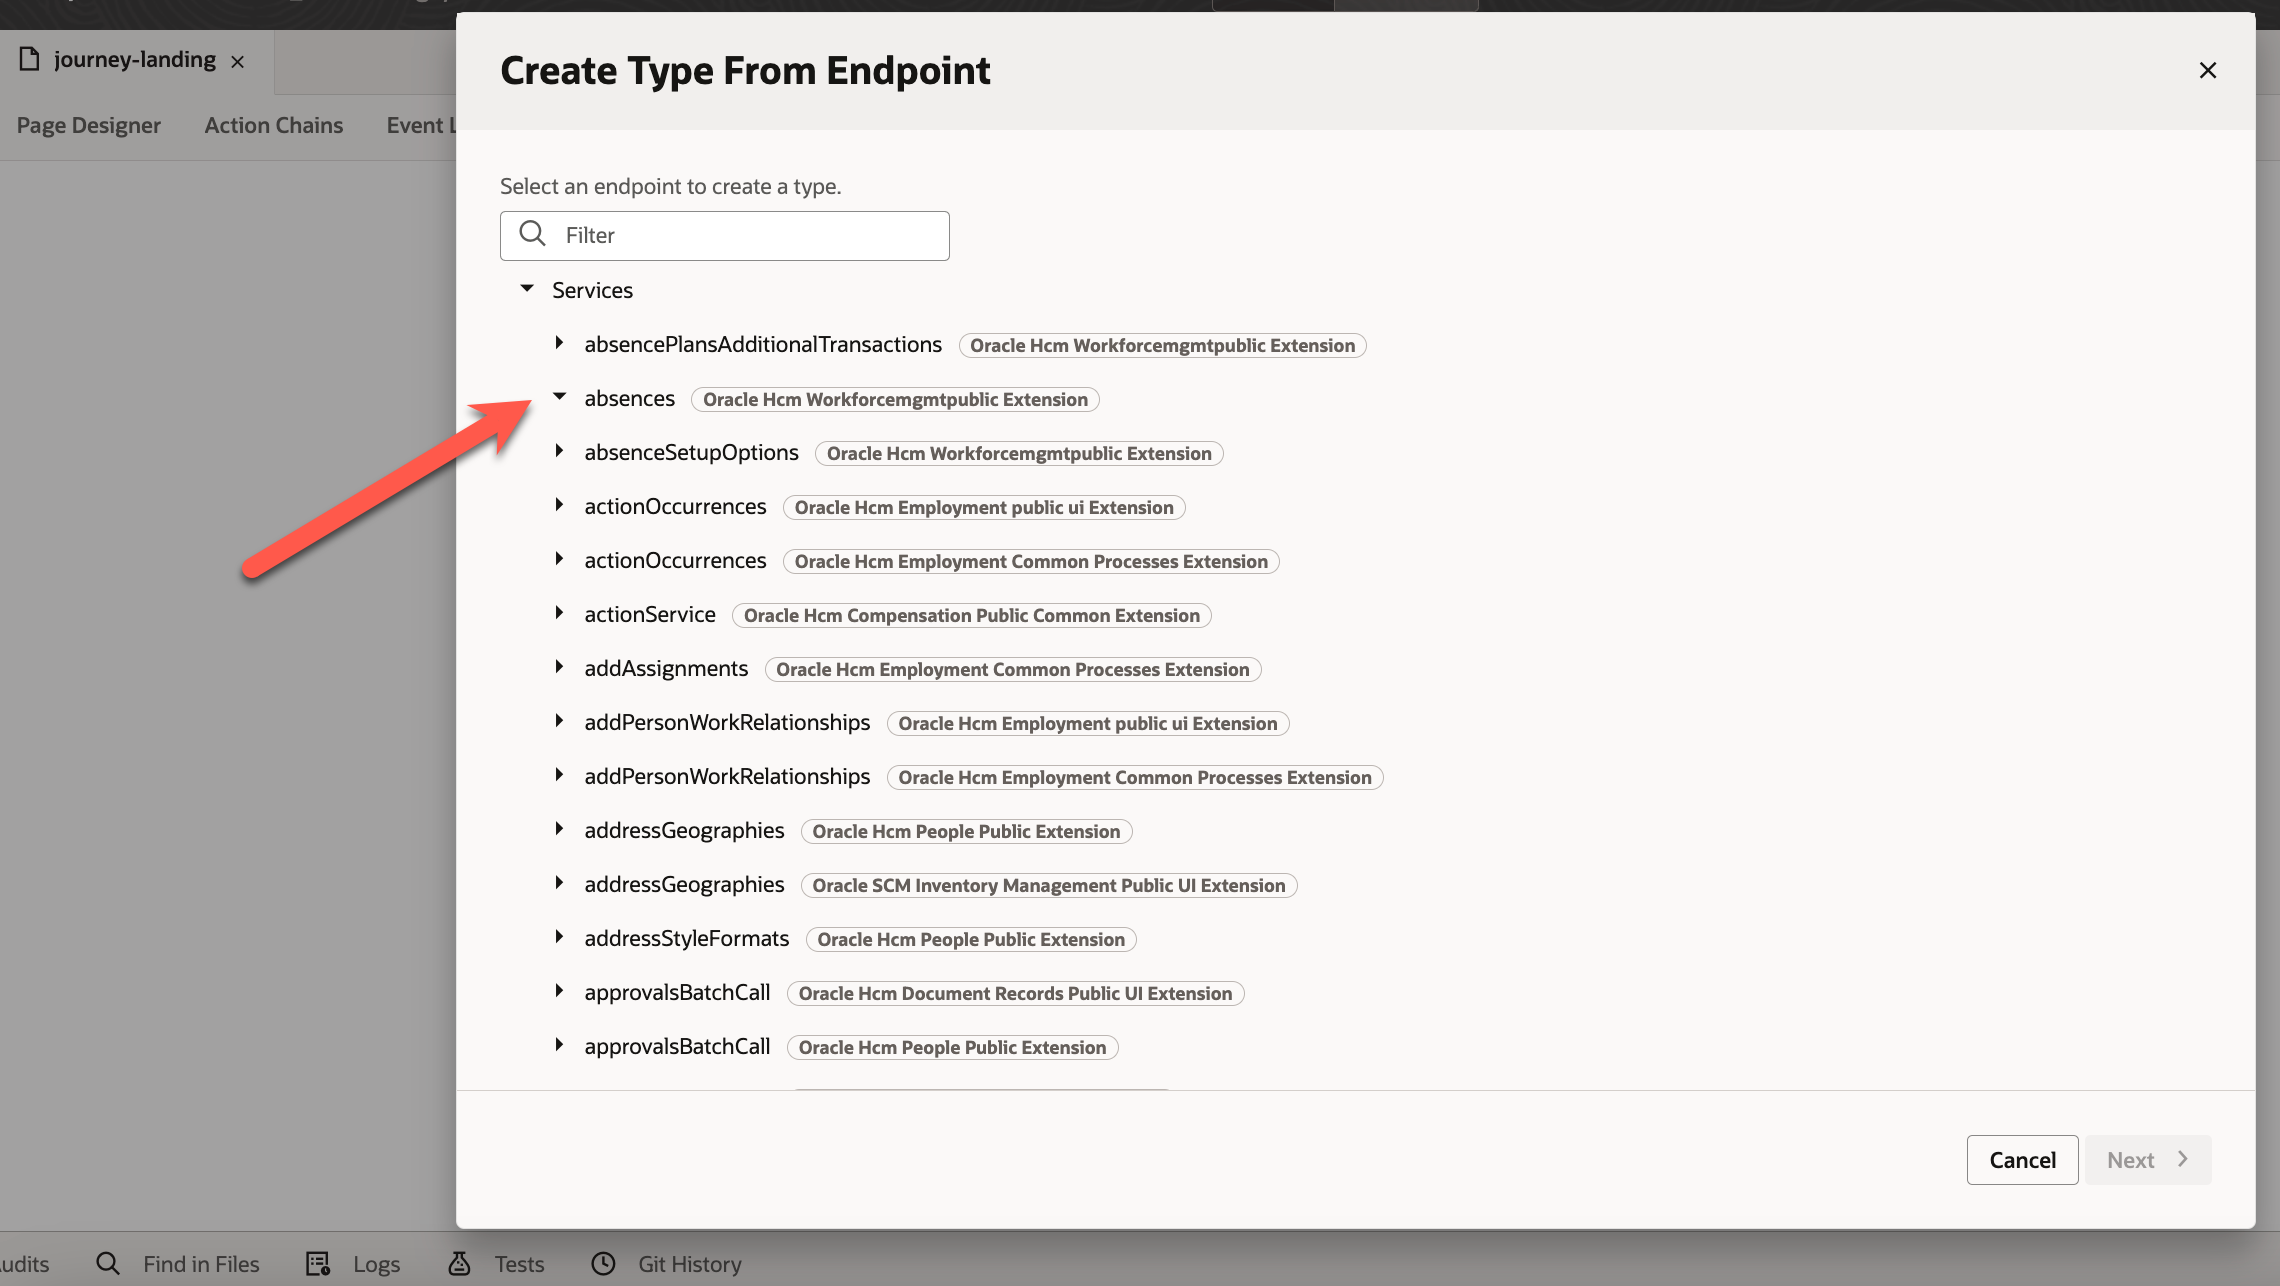Select the absences service label
2280x1286 pixels.
630,398
